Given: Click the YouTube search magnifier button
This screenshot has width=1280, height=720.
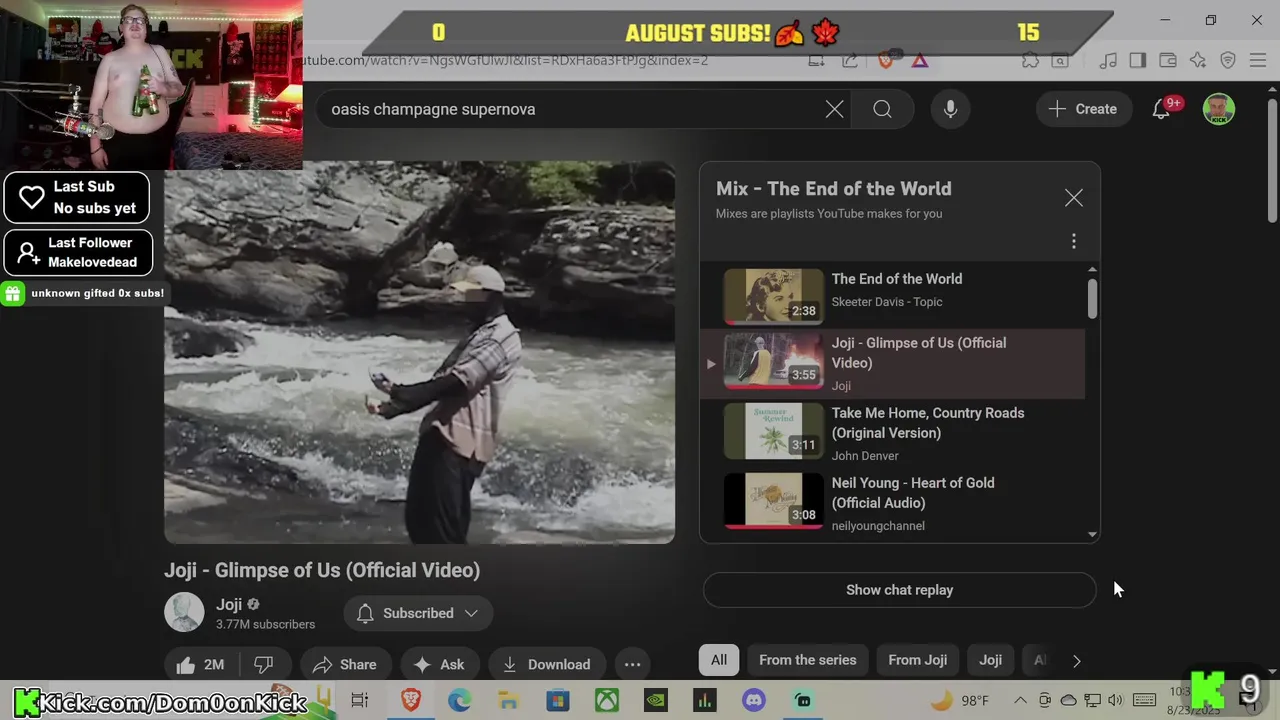Looking at the screenshot, I should pyautogui.click(x=882, y=109).
